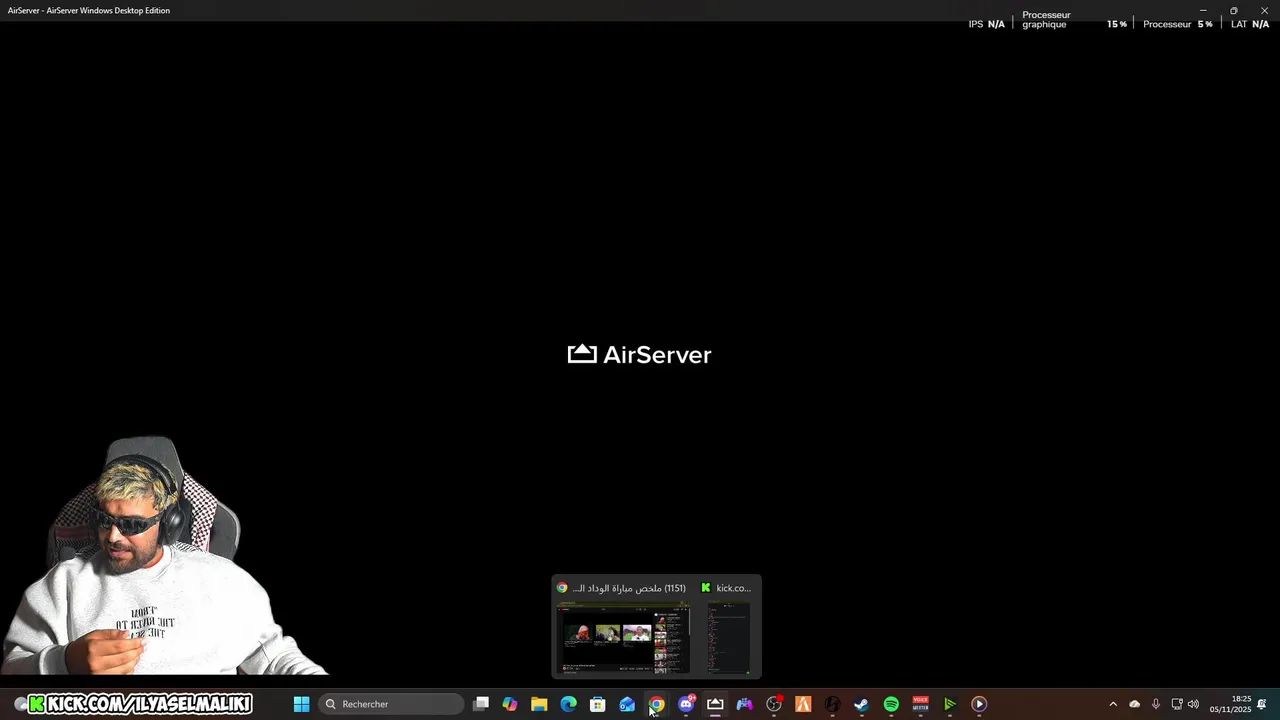Open the game controller app icon

coord(744,704)
